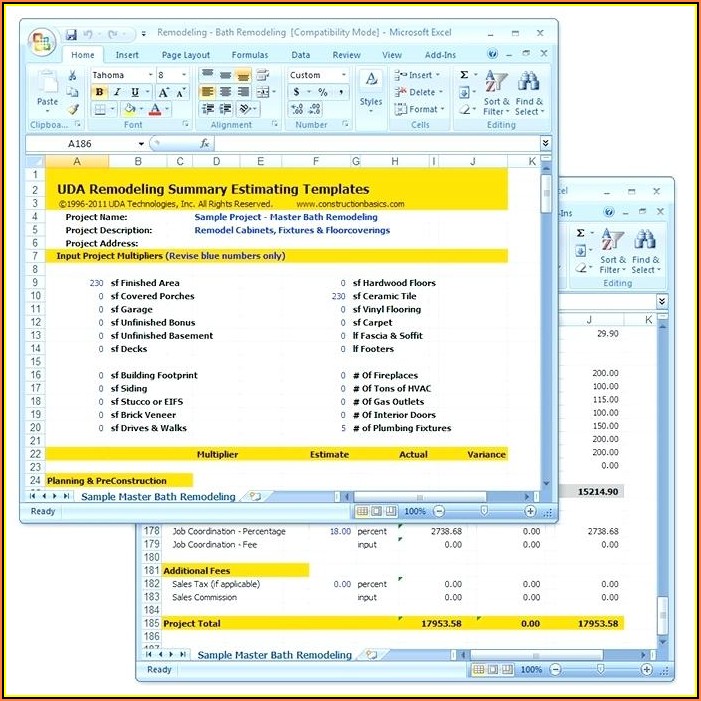The height and width of the screenshot is (701, 701).
Task: Open the Custom number format dropdown
Action: (x=343, y=75)
